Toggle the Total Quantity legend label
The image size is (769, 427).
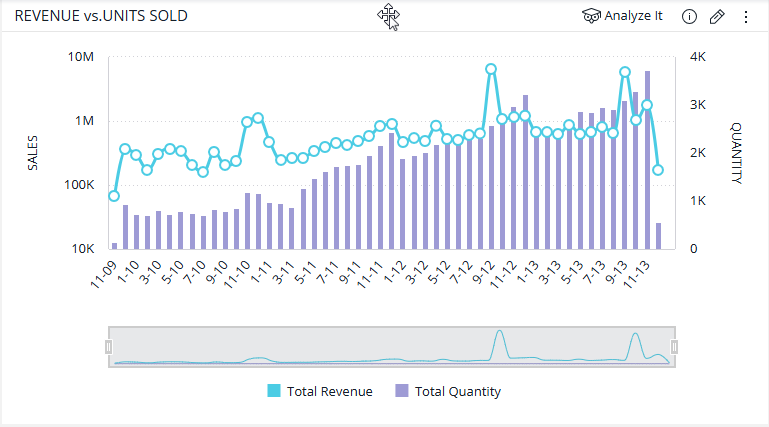(x=458, y=391)
